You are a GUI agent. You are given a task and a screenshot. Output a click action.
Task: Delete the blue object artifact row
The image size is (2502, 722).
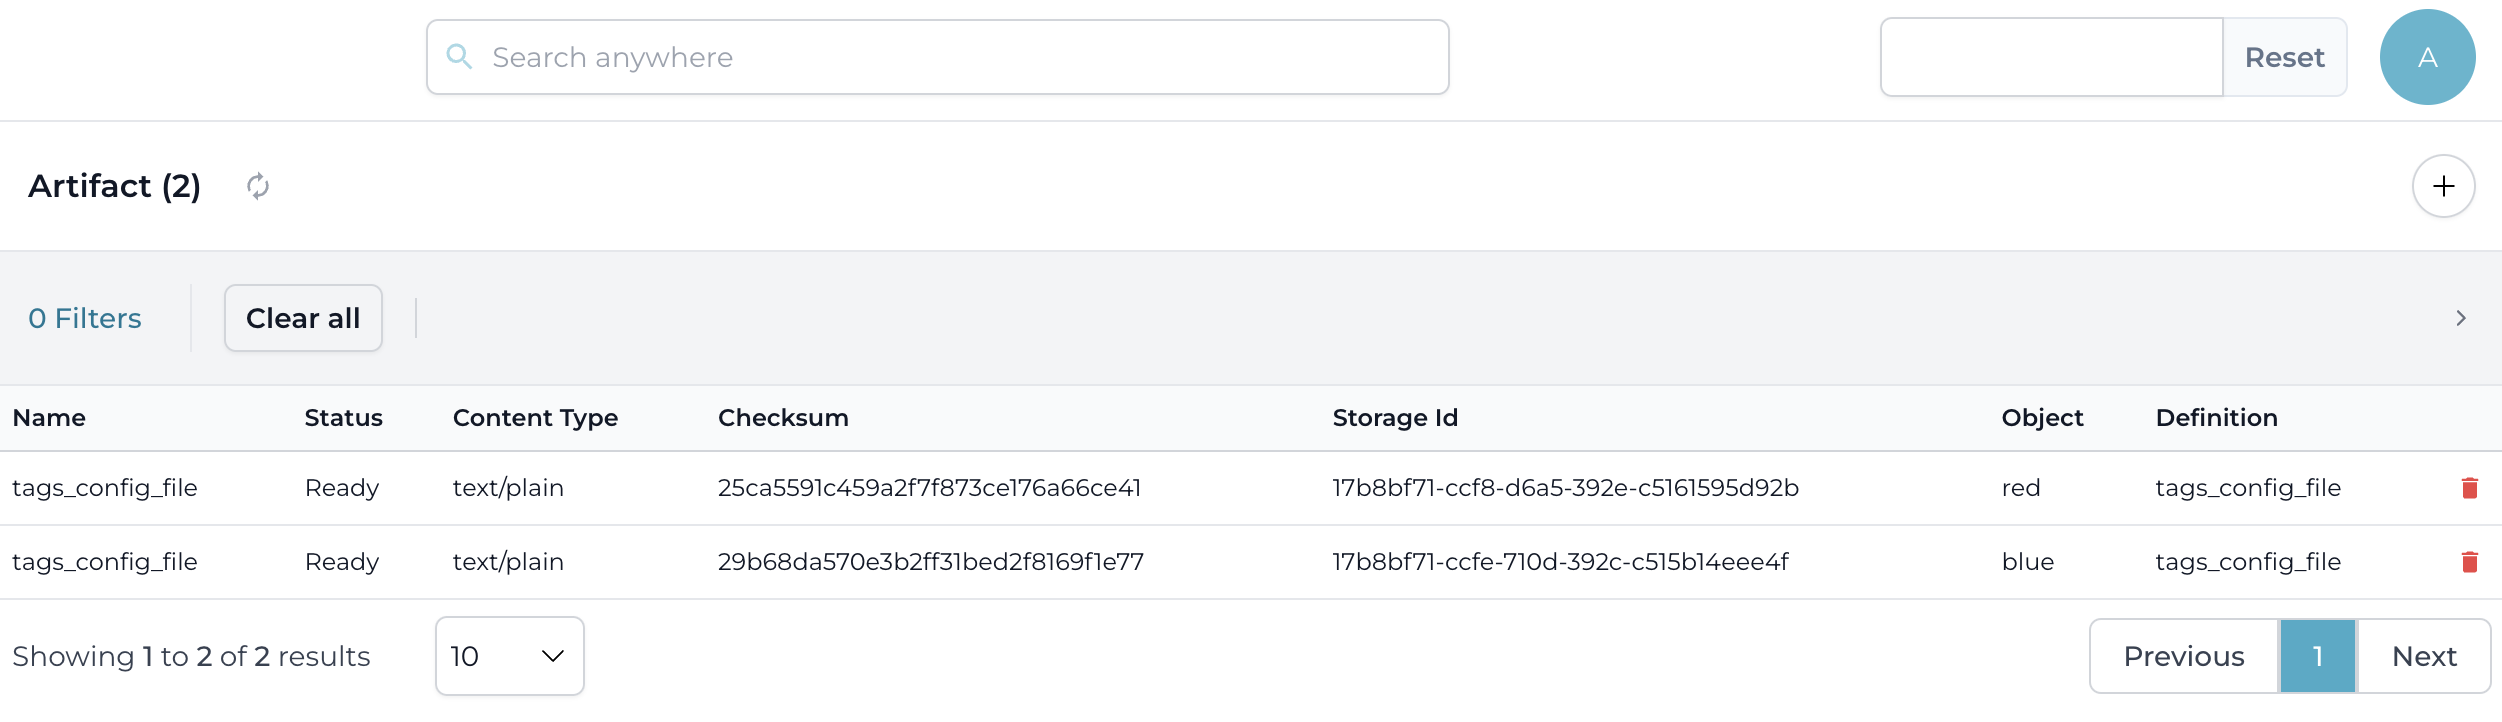[x=2469, y=562]
